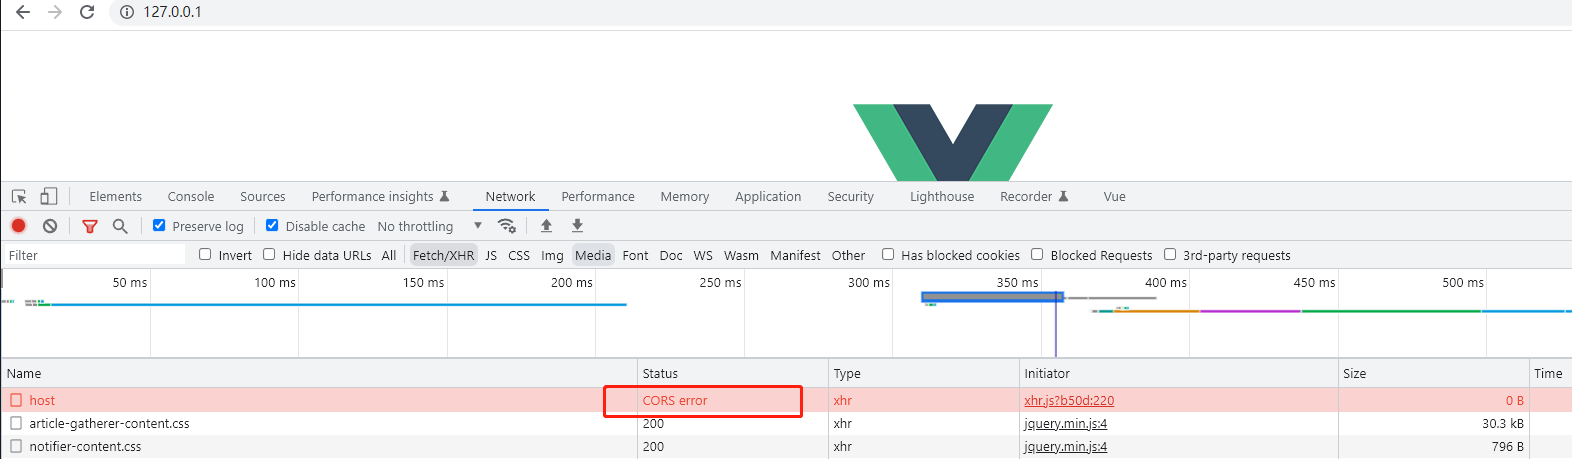1572x459 pixels.
Task: Select the host request row checkbox
Action: (16, 400)
